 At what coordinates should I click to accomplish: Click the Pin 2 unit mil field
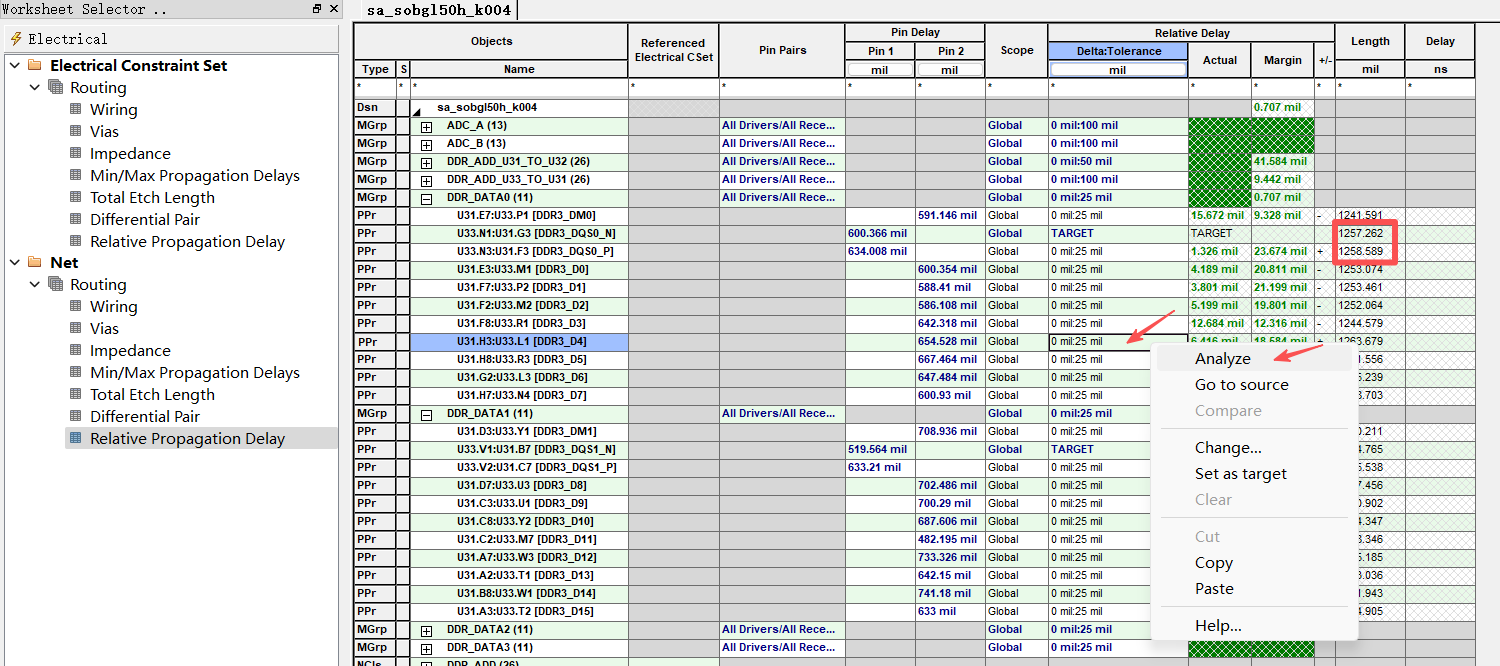(x=949, y=70)
